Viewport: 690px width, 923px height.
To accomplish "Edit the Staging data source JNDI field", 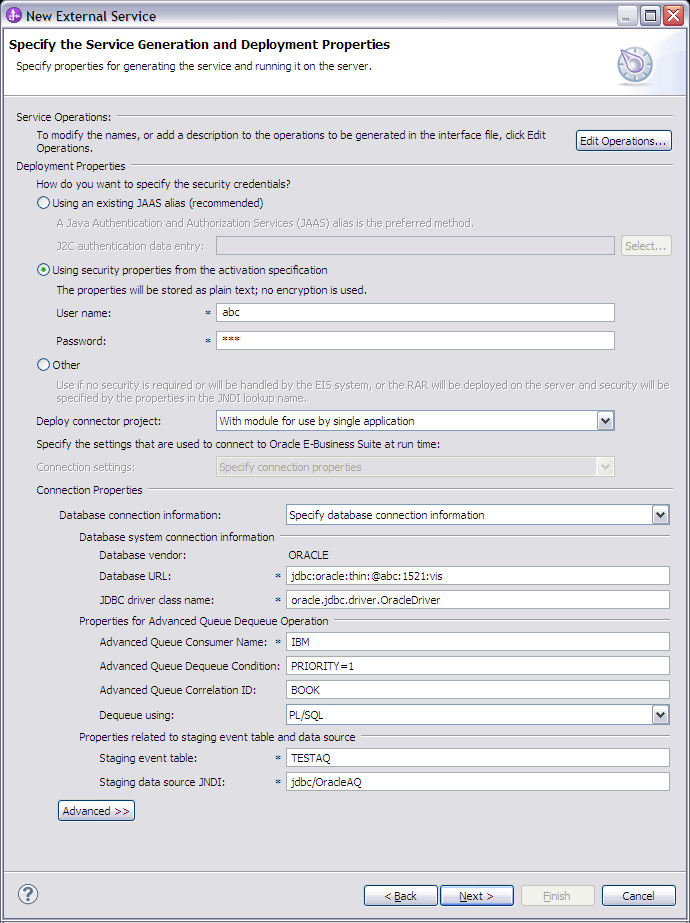I will click(477, 782).
